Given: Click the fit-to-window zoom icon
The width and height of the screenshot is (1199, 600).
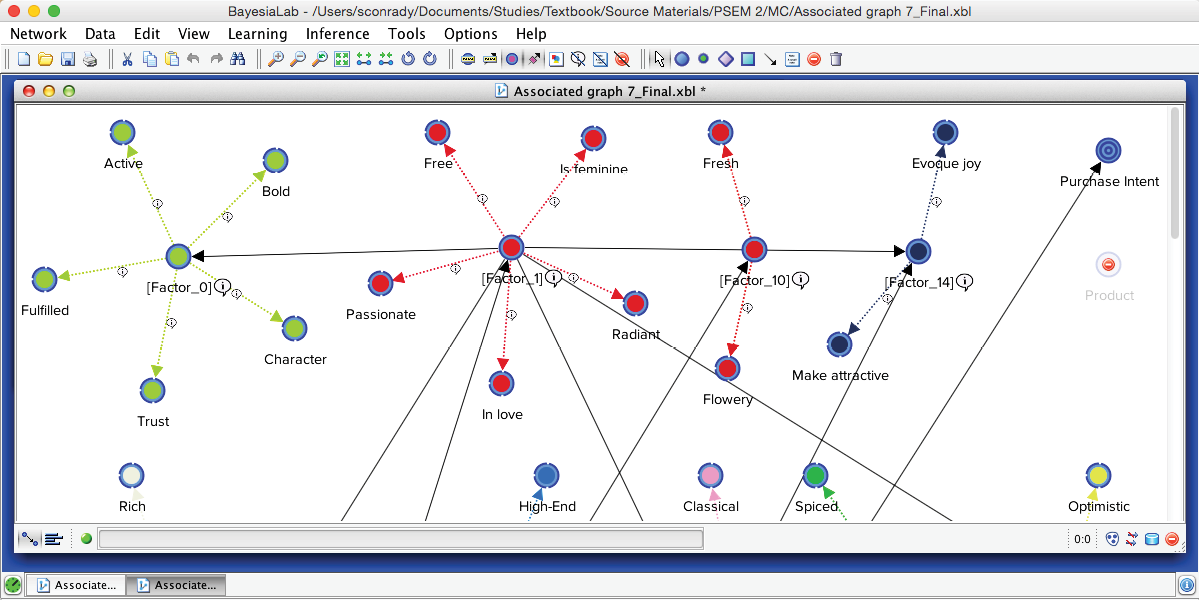Looking at the screenshot, I should (x=342, y=59).
